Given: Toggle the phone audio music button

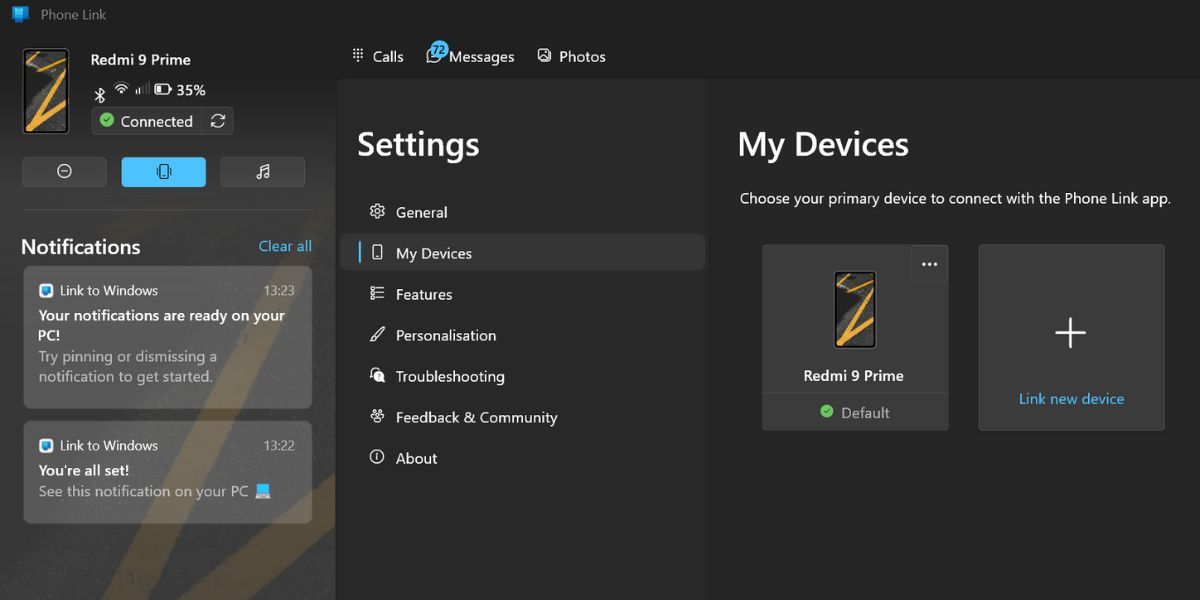Looking at the screenshot, I should click(263, 172).
